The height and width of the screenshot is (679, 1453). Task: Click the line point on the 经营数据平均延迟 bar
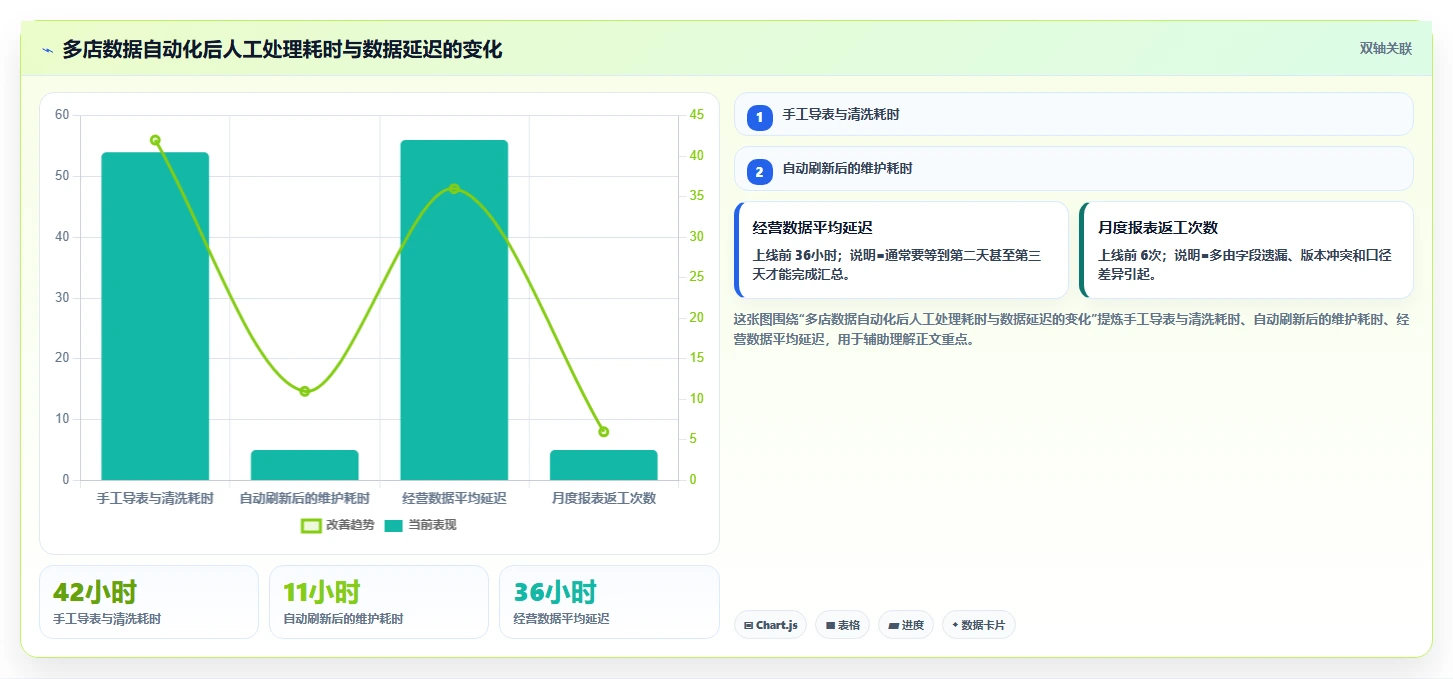coord(454,189)
